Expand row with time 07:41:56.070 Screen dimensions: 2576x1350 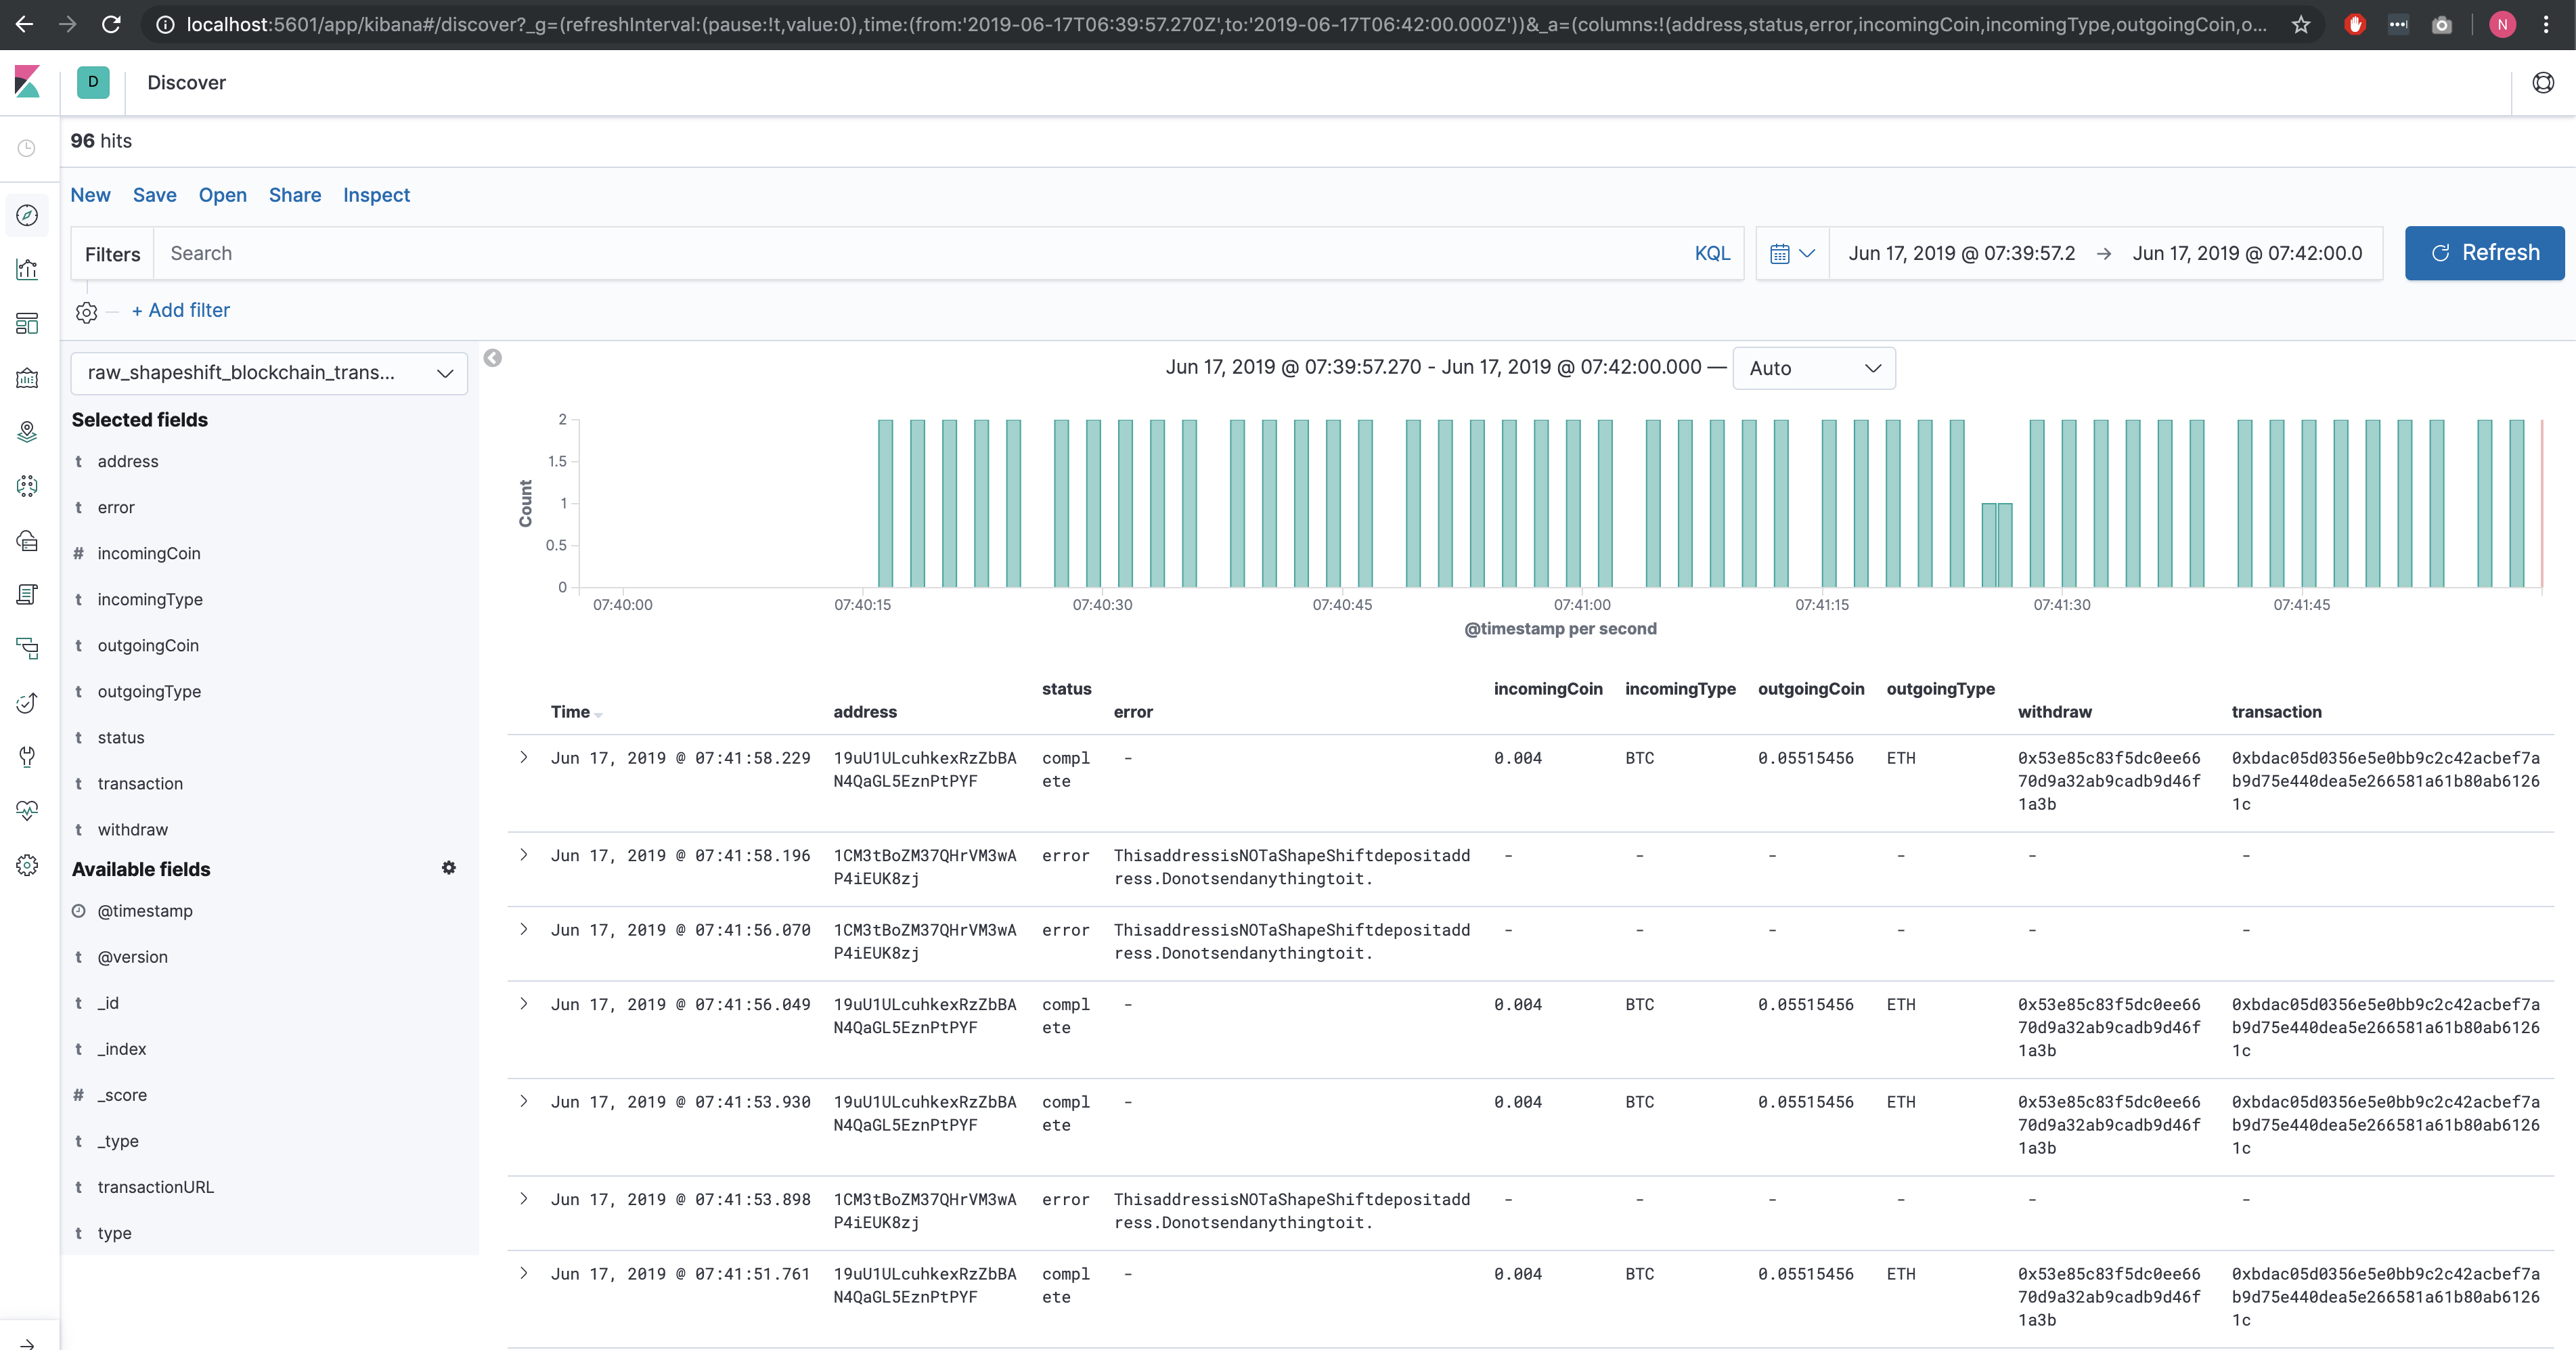(x=524, y=930)
